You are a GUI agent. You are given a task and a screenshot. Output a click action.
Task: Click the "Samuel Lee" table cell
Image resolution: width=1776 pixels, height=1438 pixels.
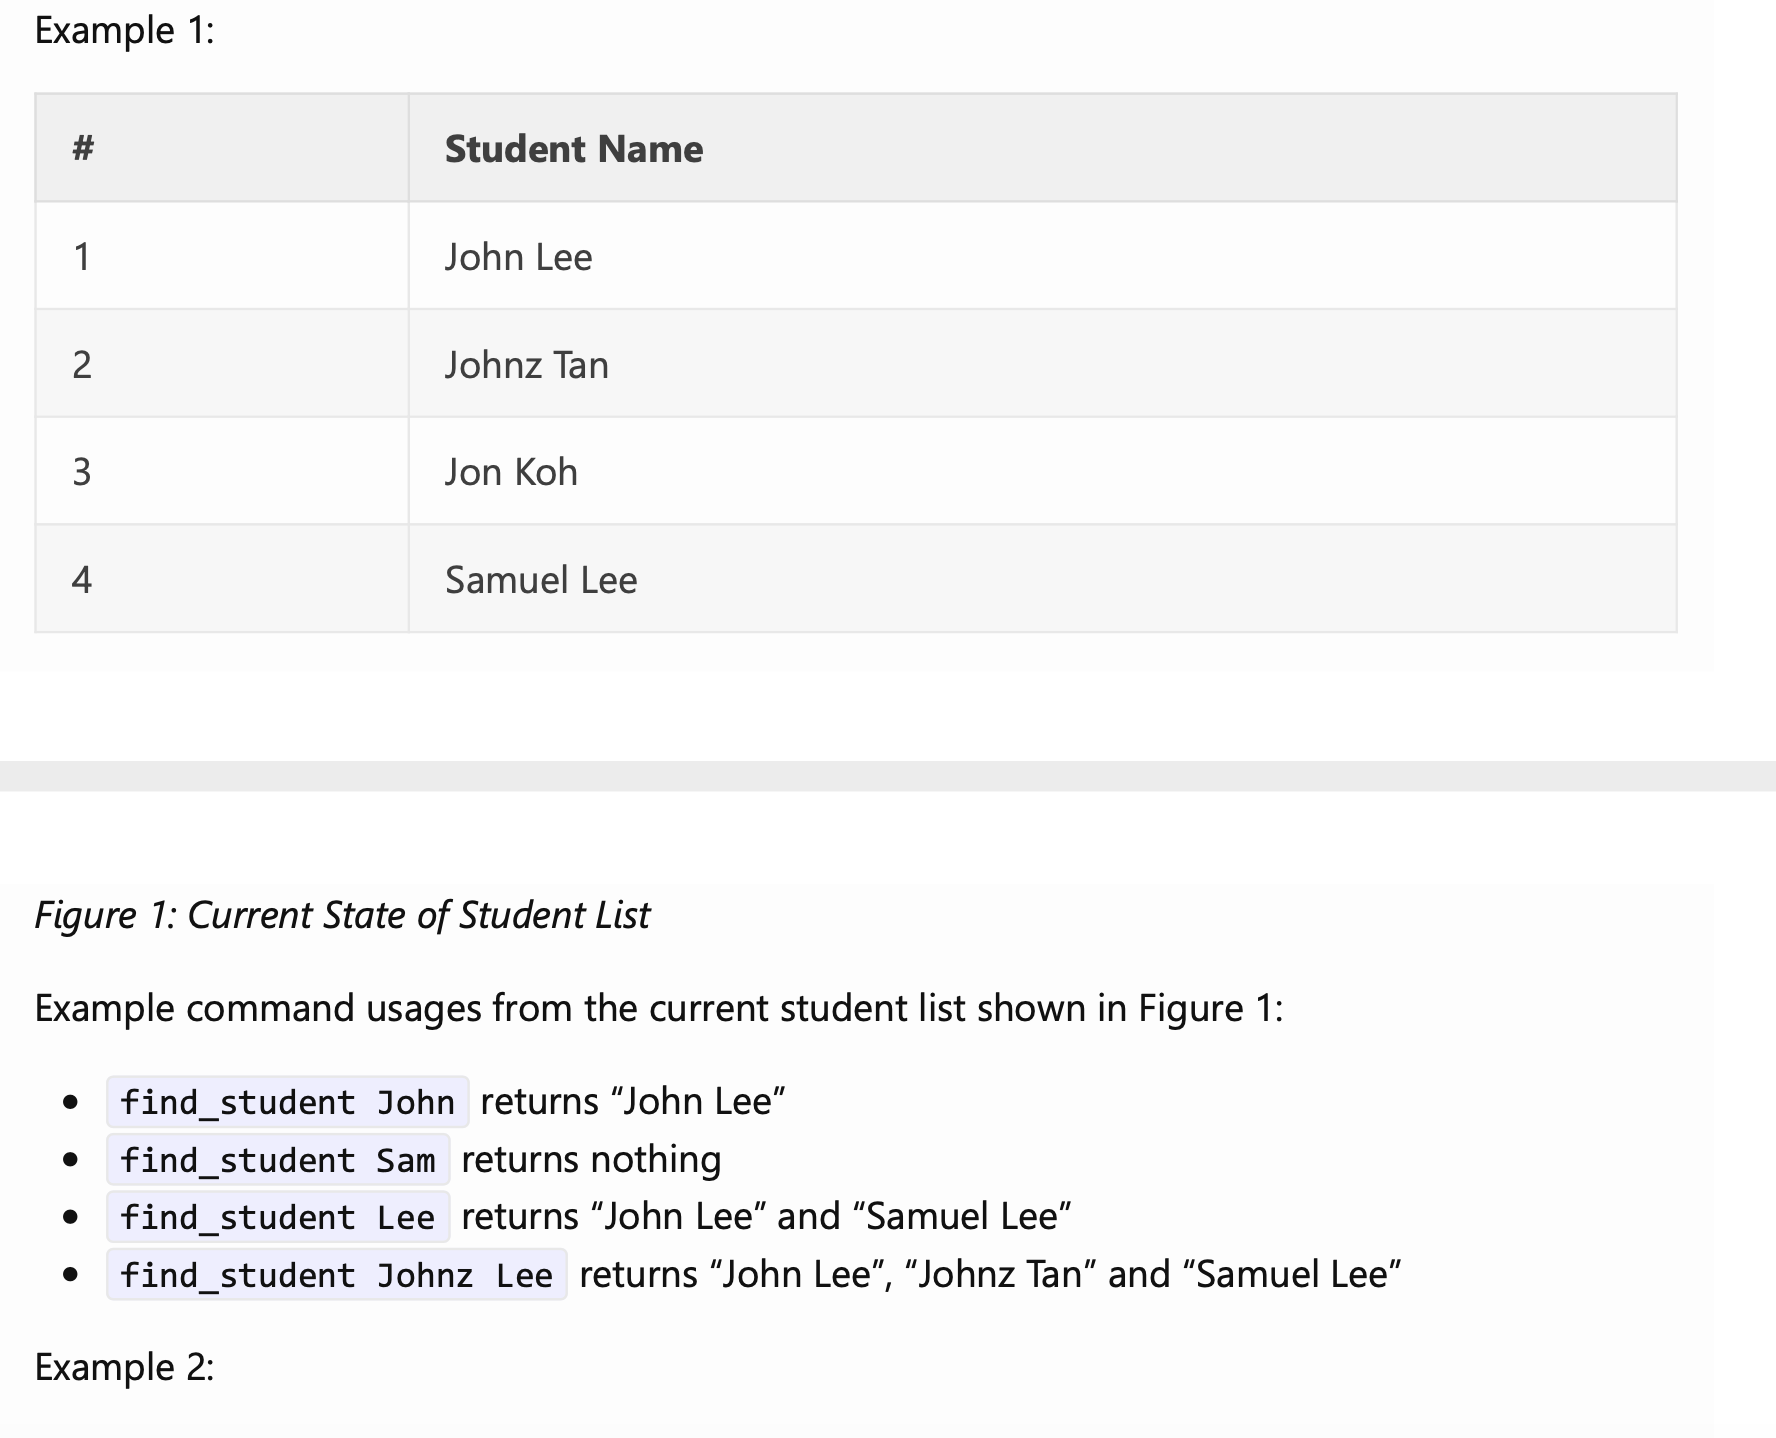(x=541, y=580)
